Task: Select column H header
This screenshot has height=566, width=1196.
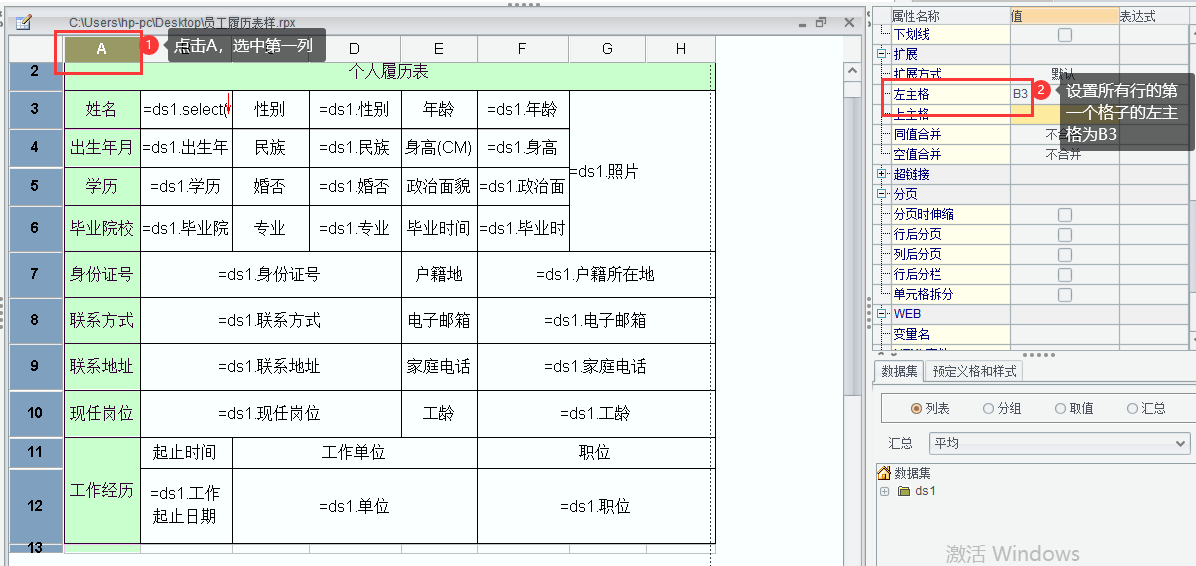Action: click(x=680, y=49)
